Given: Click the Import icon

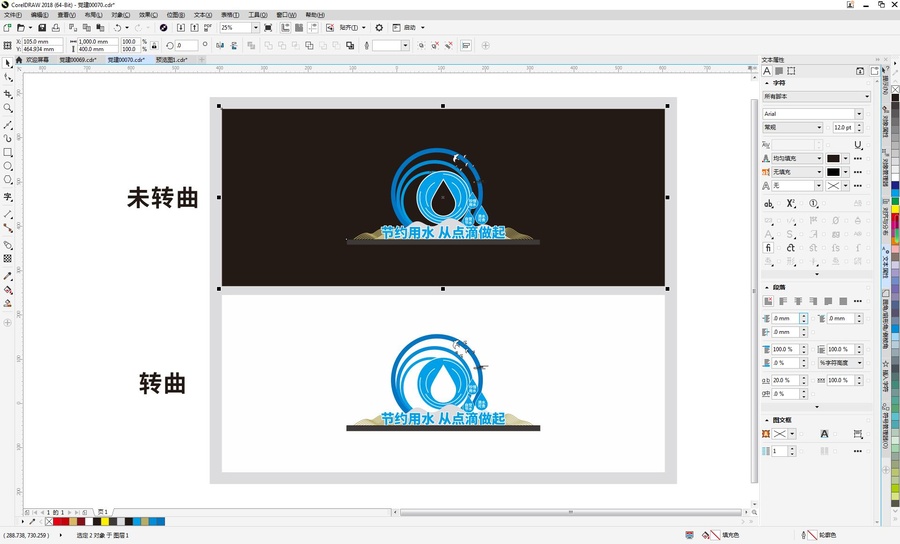Looking at the screenshot, I should pos(181,28).
